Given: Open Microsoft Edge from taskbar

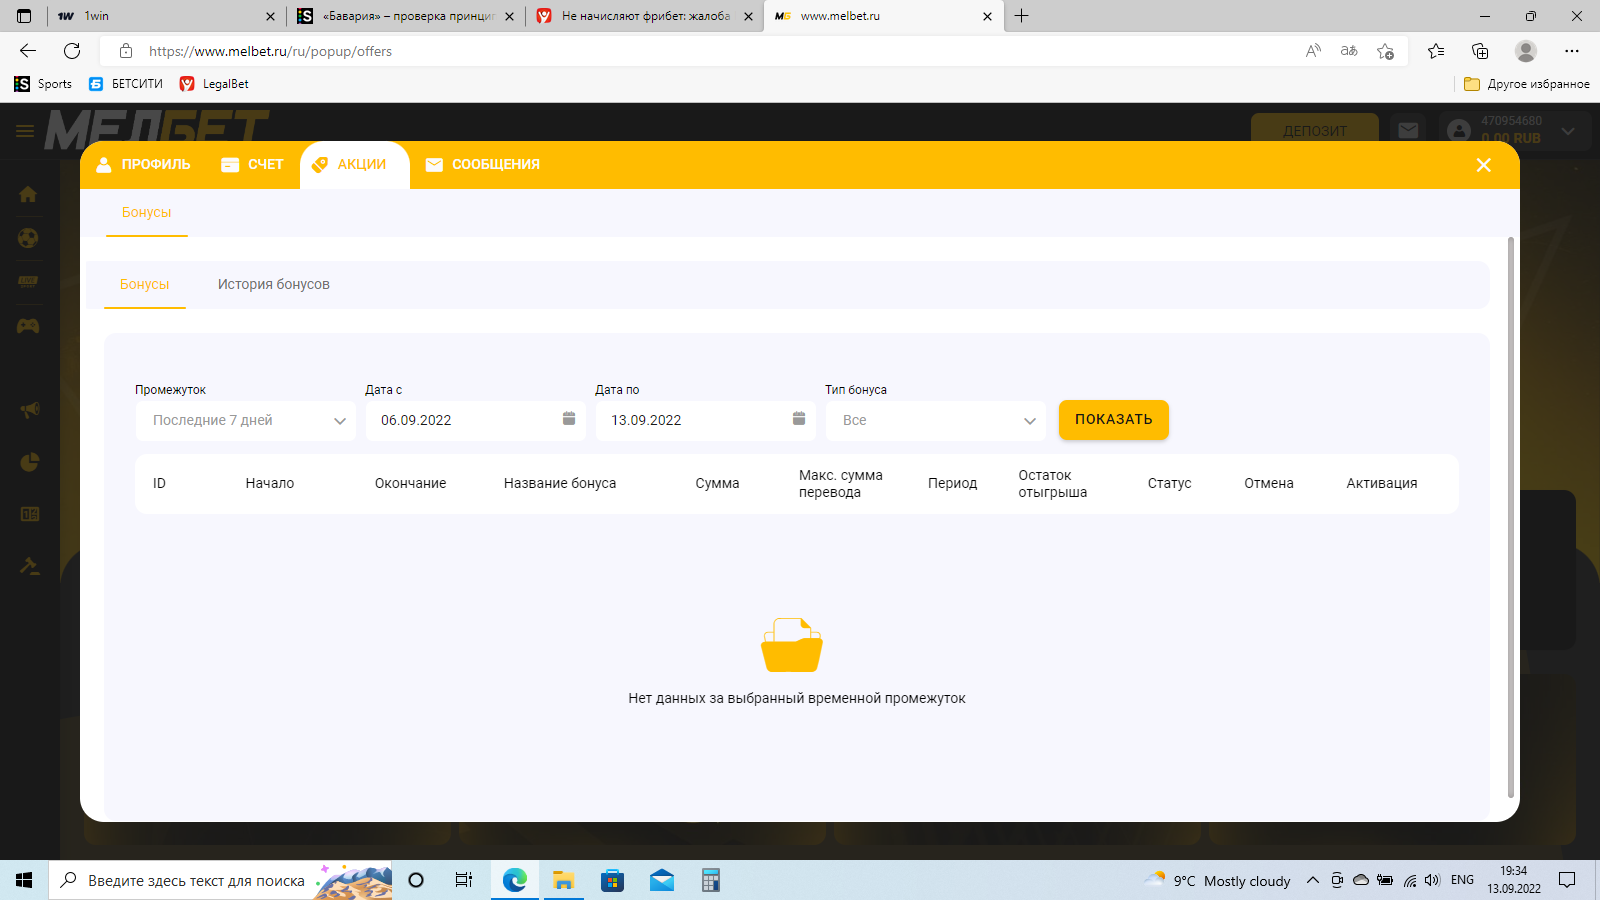Looking at the screenshot, I should click(515, 880).
